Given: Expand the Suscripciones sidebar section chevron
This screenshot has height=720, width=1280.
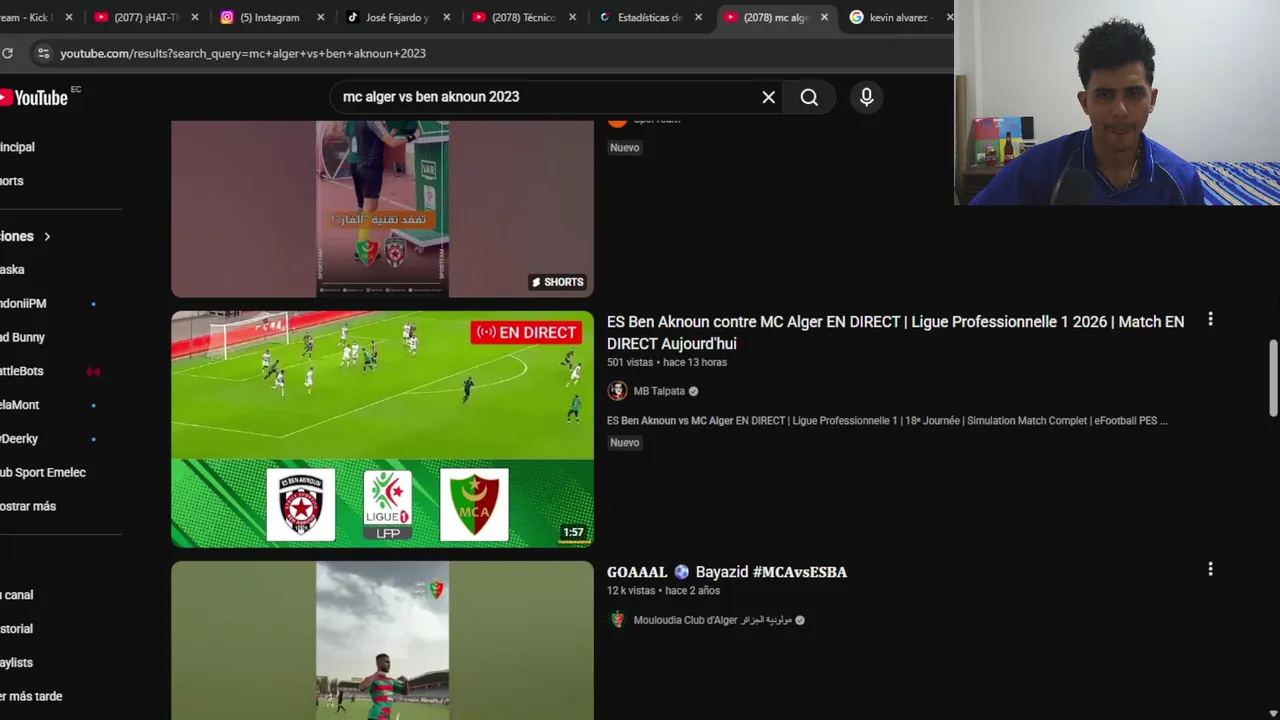Looking at the screenshot, I should click(47, 236).
